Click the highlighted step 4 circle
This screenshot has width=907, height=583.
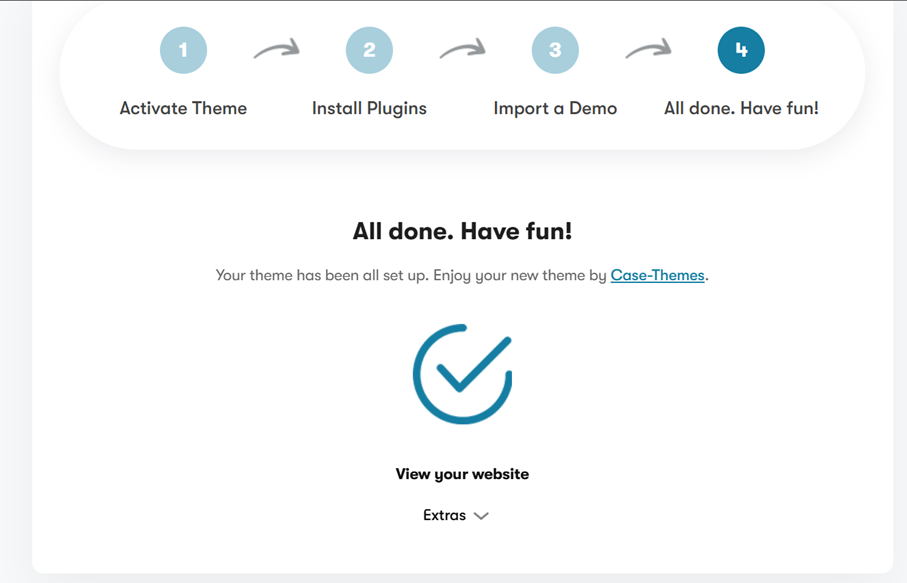[x=741, y=50]
